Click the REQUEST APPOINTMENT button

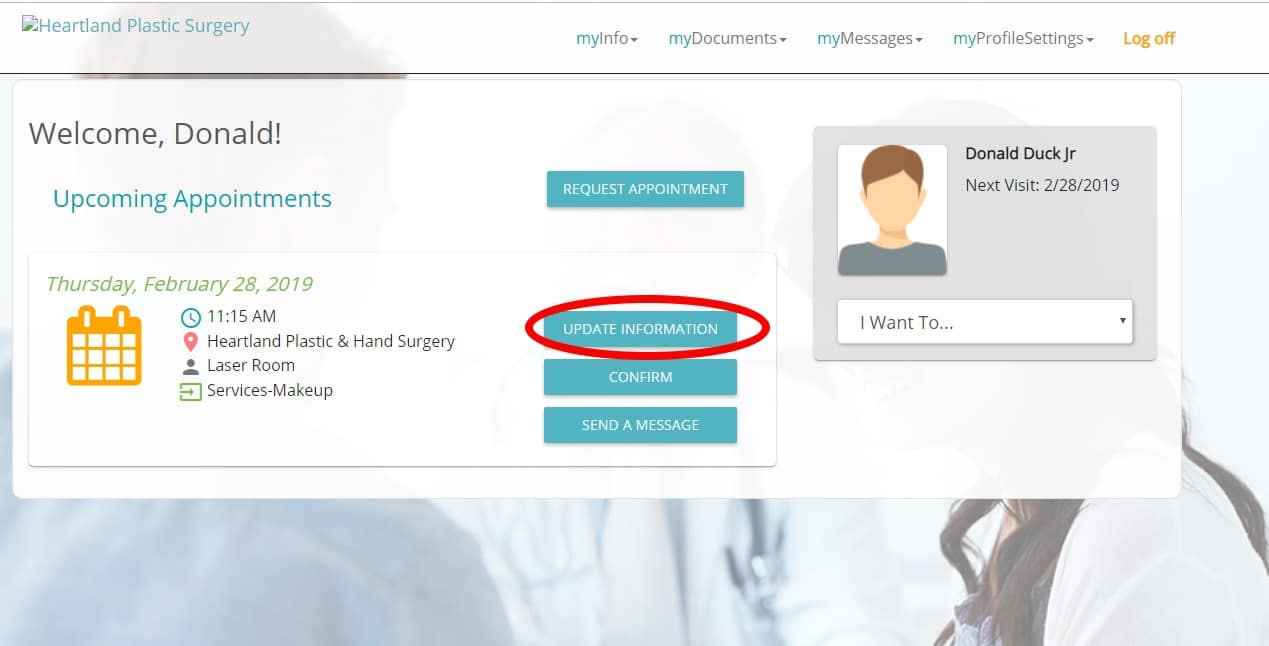click(x=645, y=189)
